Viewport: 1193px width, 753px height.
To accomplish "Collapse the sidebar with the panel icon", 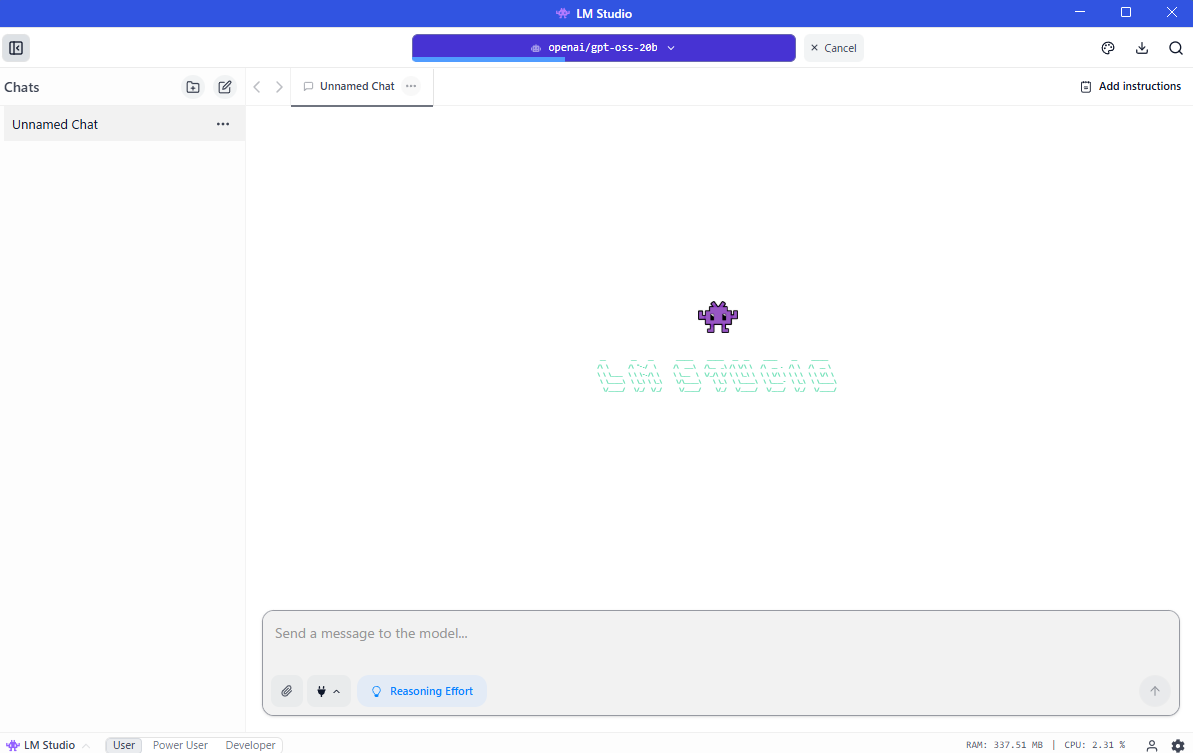I will [x=16, y=48].
